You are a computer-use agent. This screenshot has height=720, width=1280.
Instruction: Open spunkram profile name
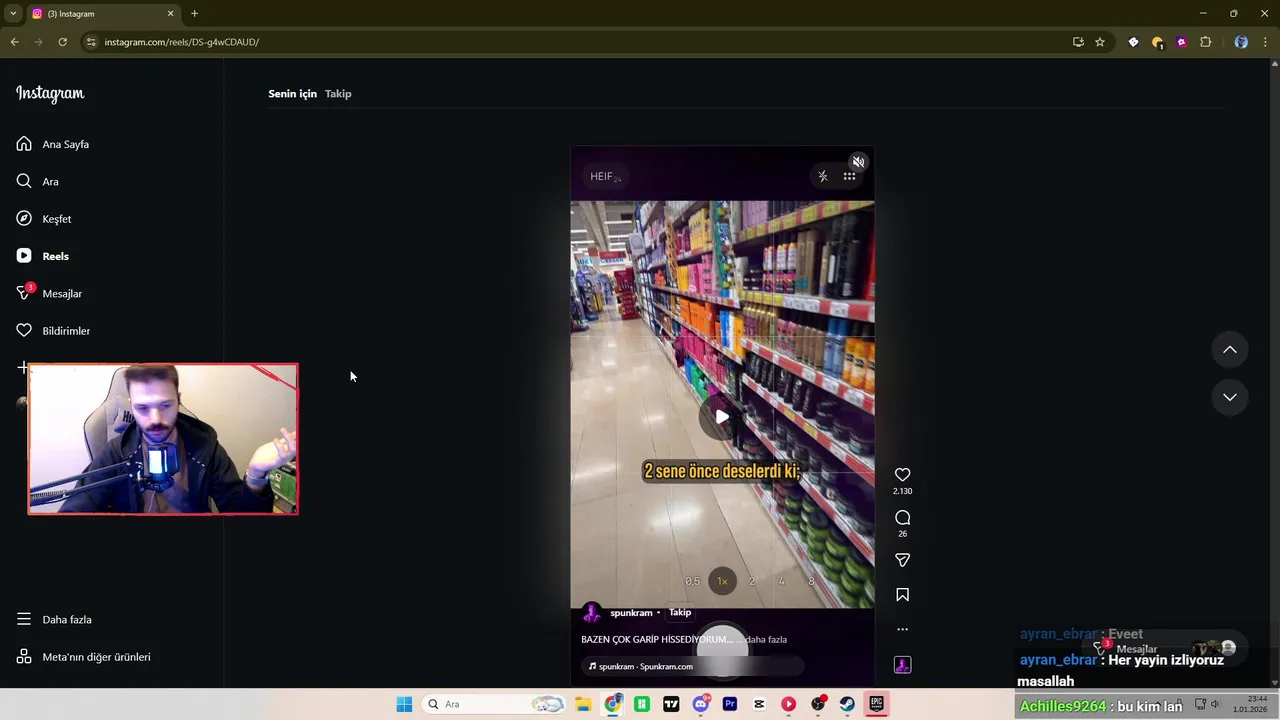pos(631,613)
